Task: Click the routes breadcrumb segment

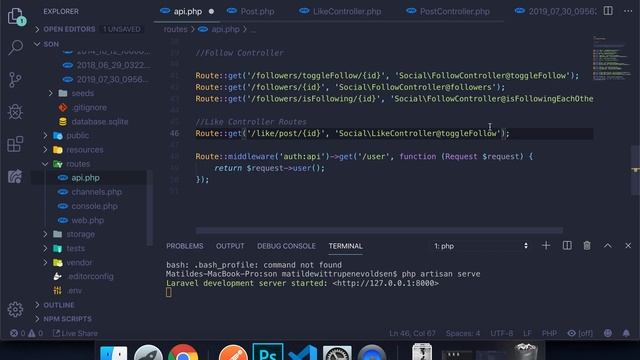Action: point(176,29)
